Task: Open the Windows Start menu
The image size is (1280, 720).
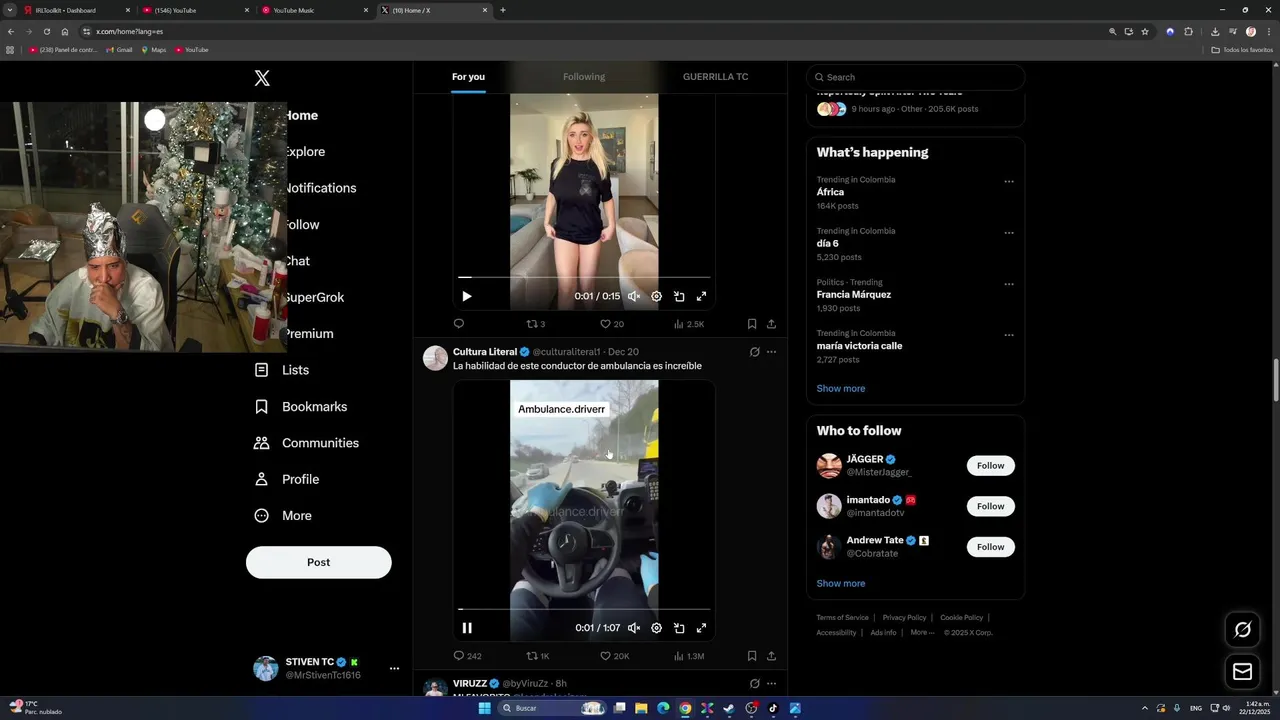Action: pyautogui.click(x=485, y=708)
